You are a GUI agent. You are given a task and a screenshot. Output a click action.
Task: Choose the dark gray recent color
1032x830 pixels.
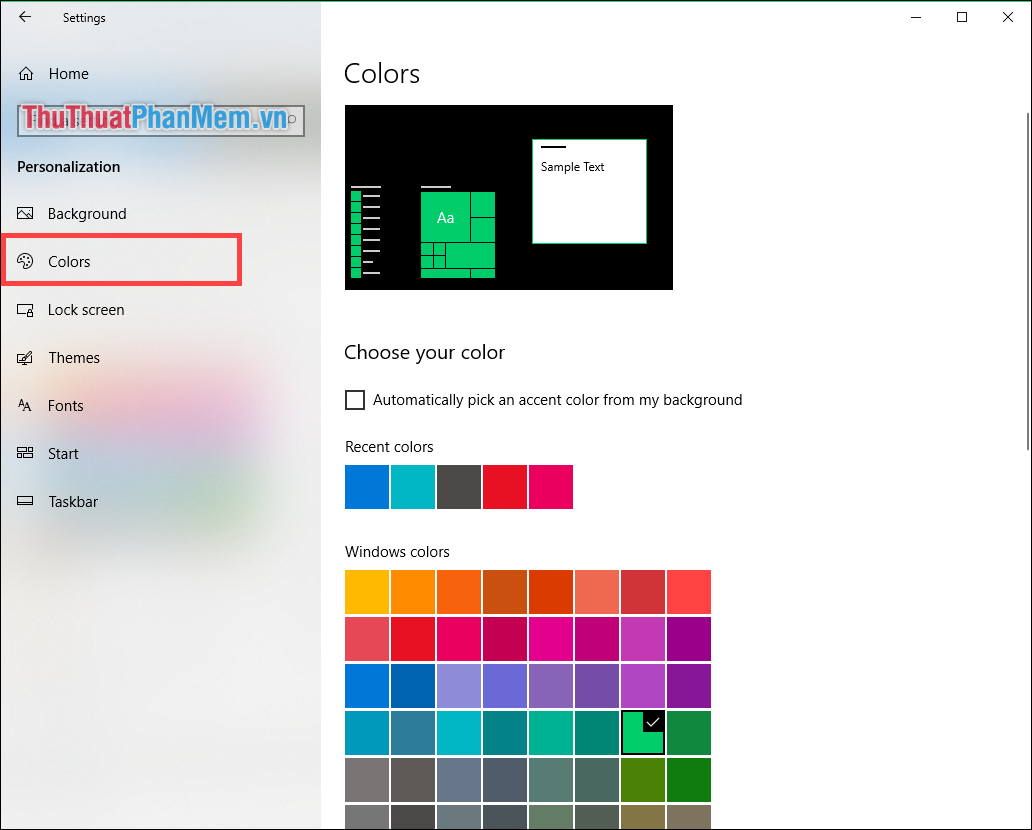click(x=459, y=487)
